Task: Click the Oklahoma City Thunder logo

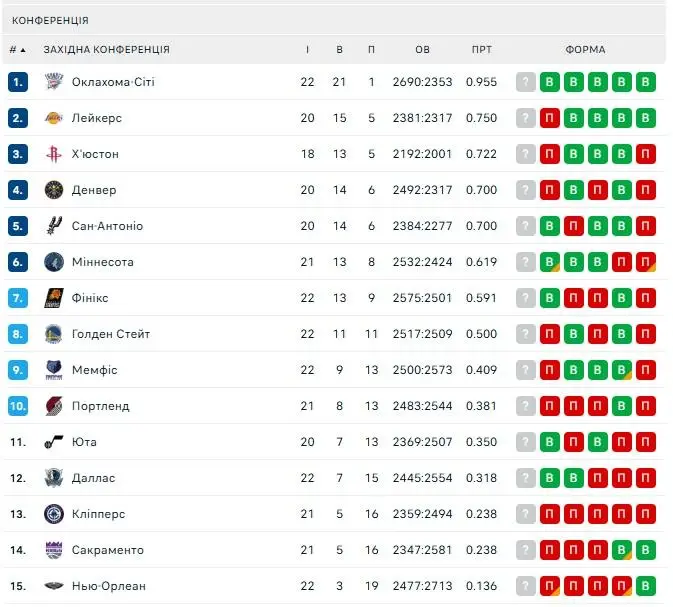Action: (x=54, y=82)
